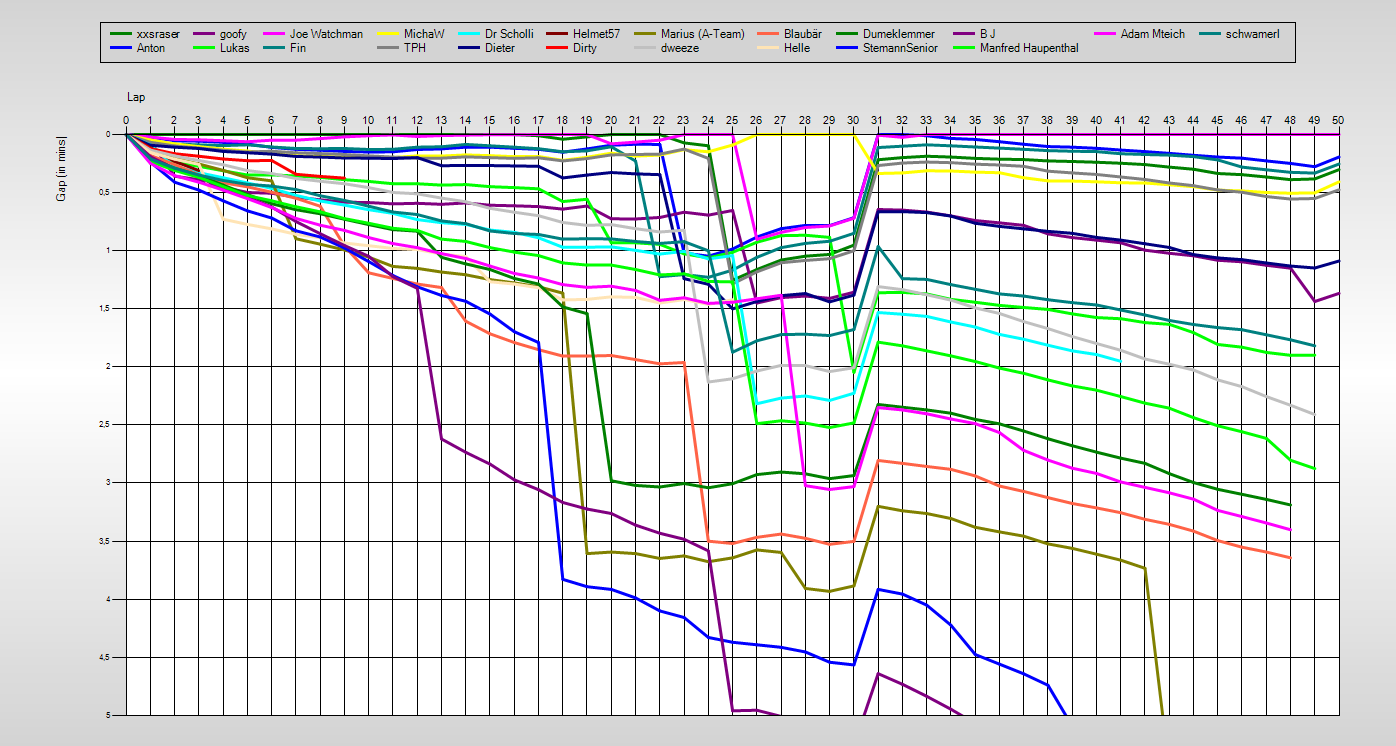Screen dimensions: 1396x746
Task: Click lap number 43 on the axis
Action: click(1168, 120)
